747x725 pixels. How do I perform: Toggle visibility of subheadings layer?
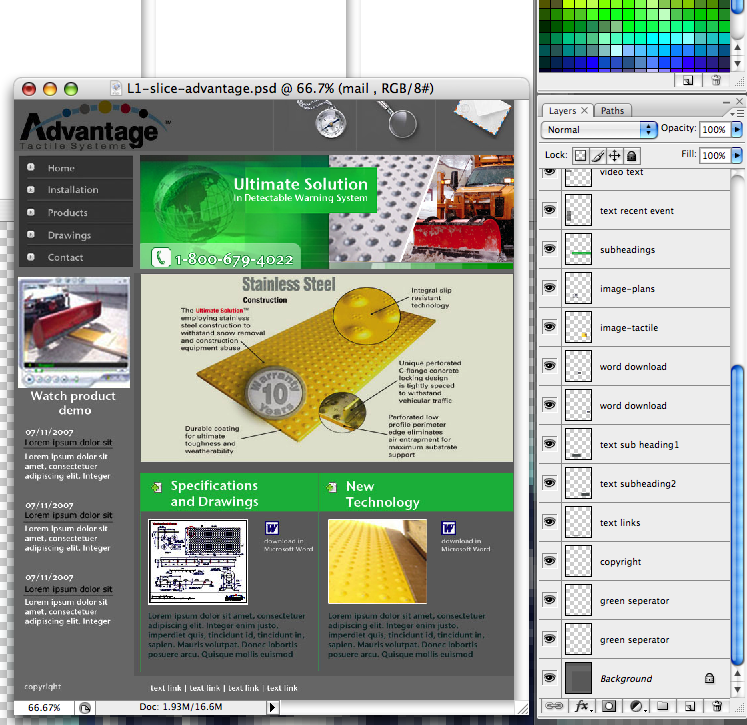(549, 250)
